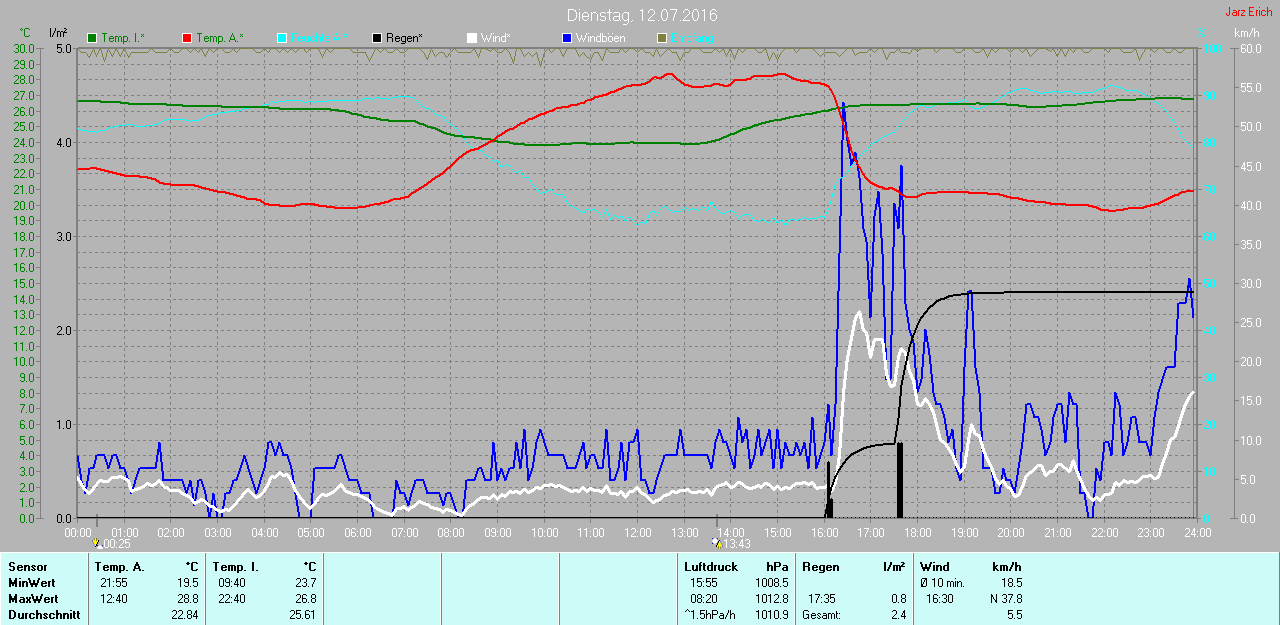
Task: Click the 'Temp. I.' column header in table
Action: [236, 567]
